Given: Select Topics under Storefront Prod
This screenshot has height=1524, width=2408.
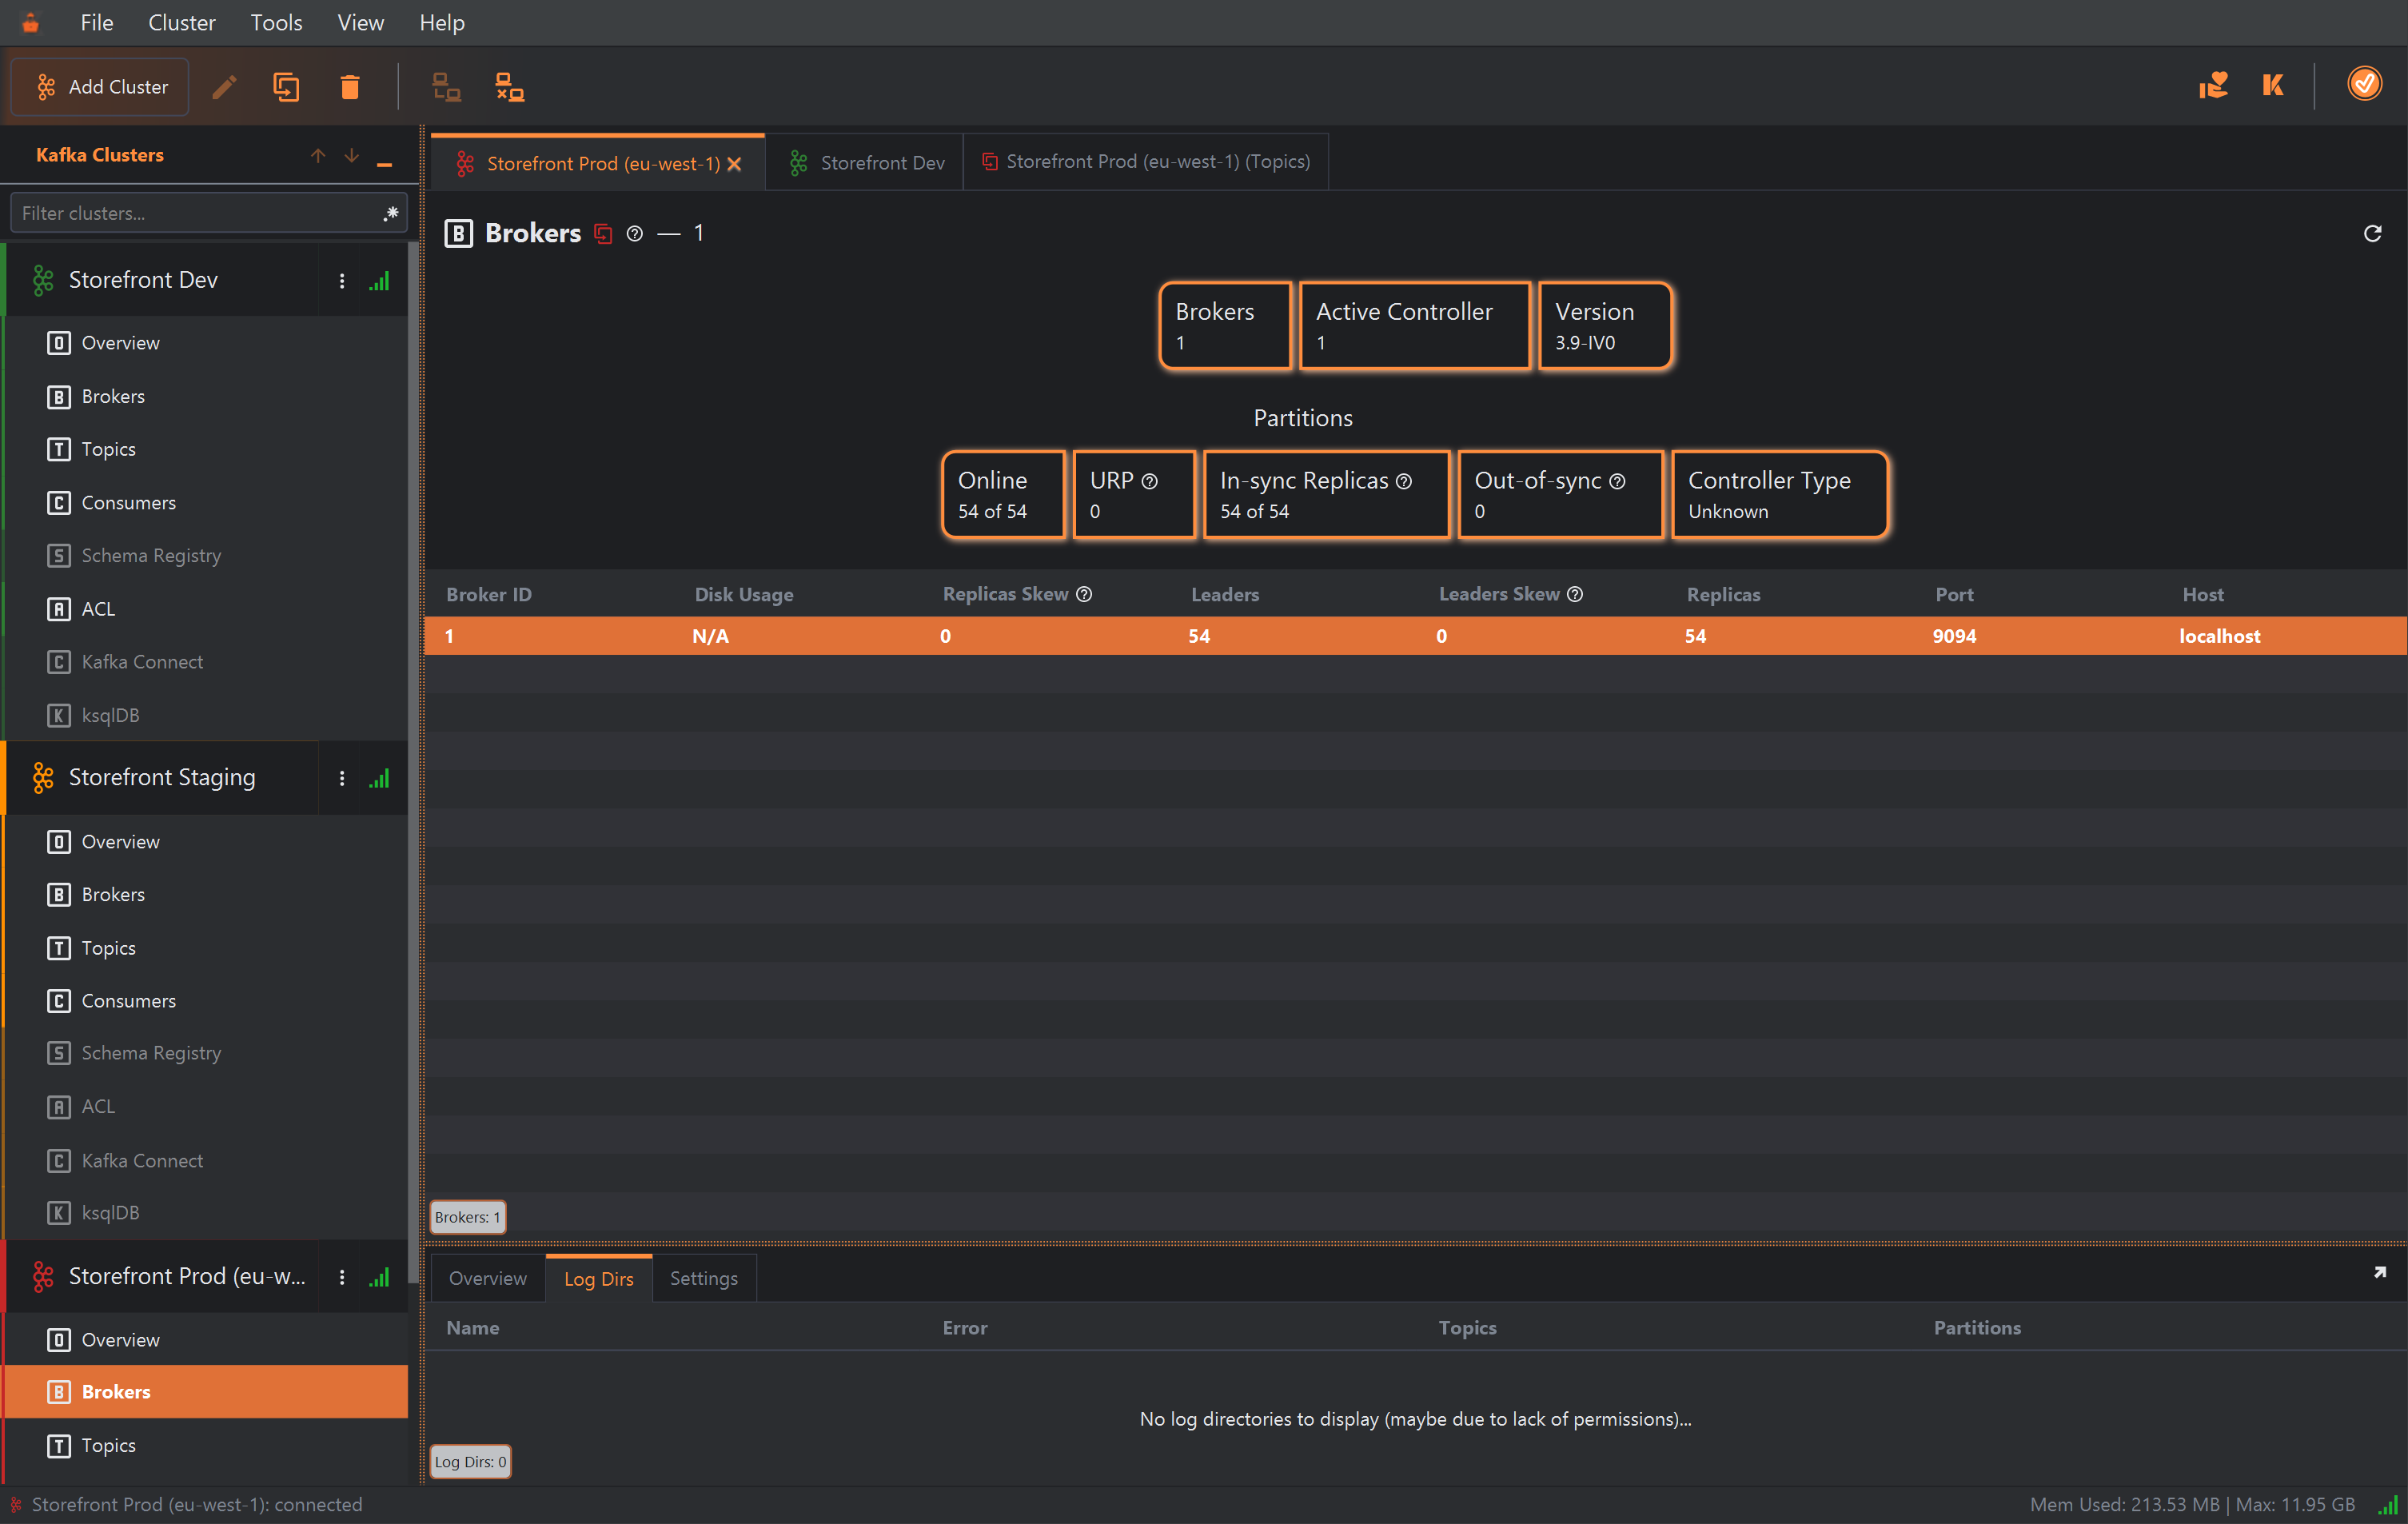Looking at the screenshot, I should click(x=205, y=1445).
